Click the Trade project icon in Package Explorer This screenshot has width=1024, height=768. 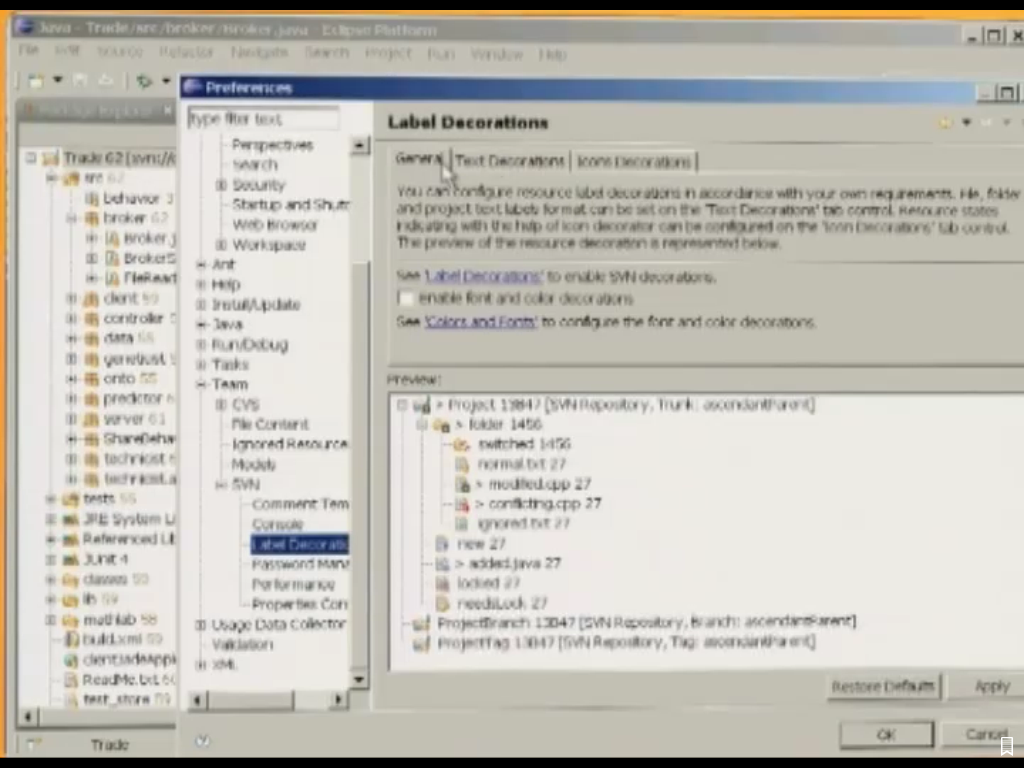(51, 158)
